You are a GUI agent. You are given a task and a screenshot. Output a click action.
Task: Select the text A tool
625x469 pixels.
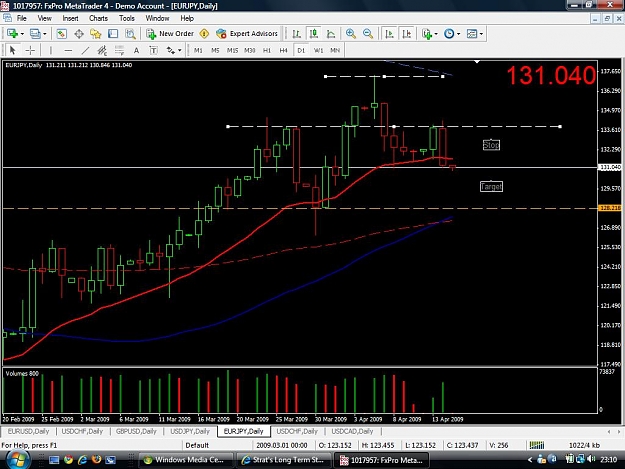click(136, 50)
